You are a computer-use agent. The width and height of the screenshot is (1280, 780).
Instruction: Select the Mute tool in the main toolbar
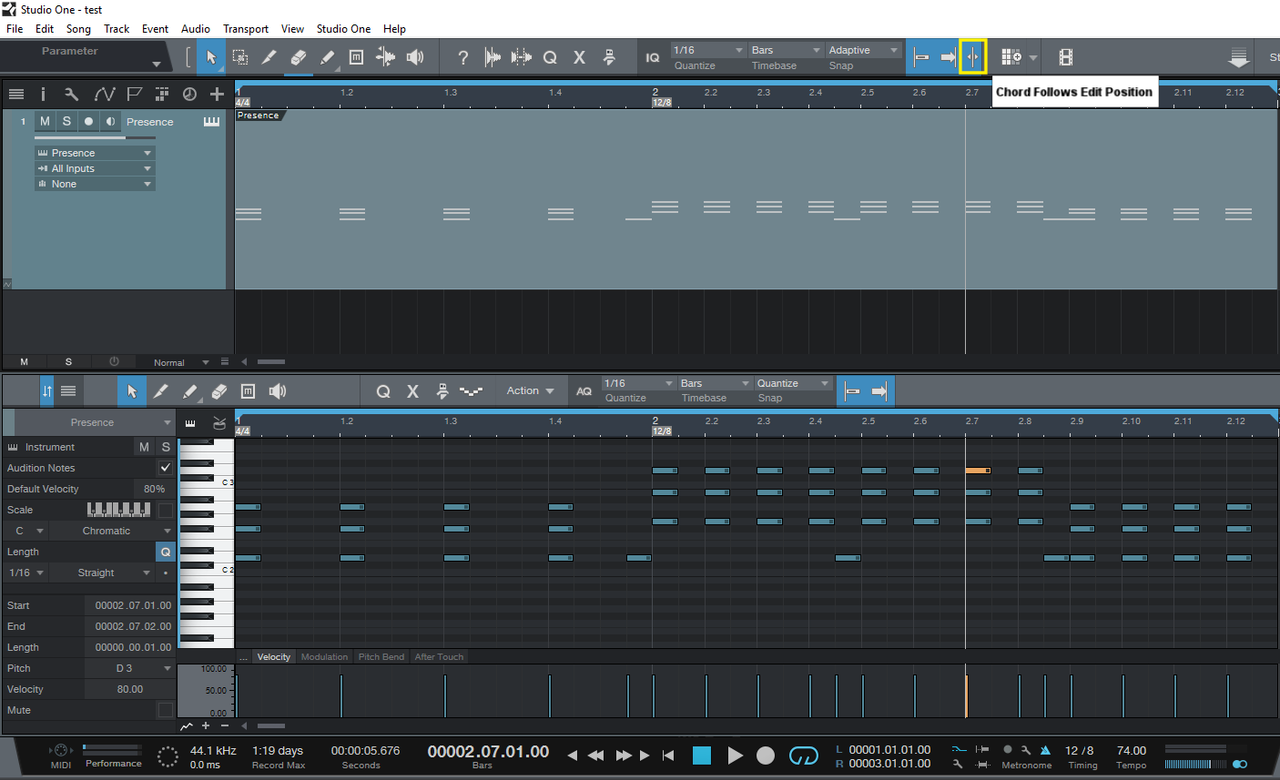coord(356,58)
